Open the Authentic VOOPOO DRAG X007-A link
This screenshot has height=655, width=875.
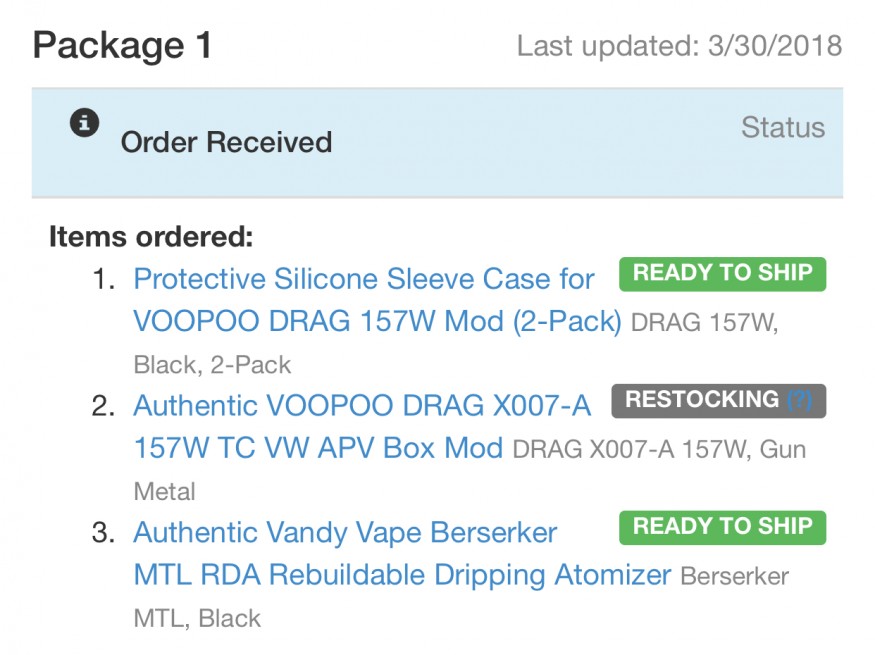[x=362, y=406]
